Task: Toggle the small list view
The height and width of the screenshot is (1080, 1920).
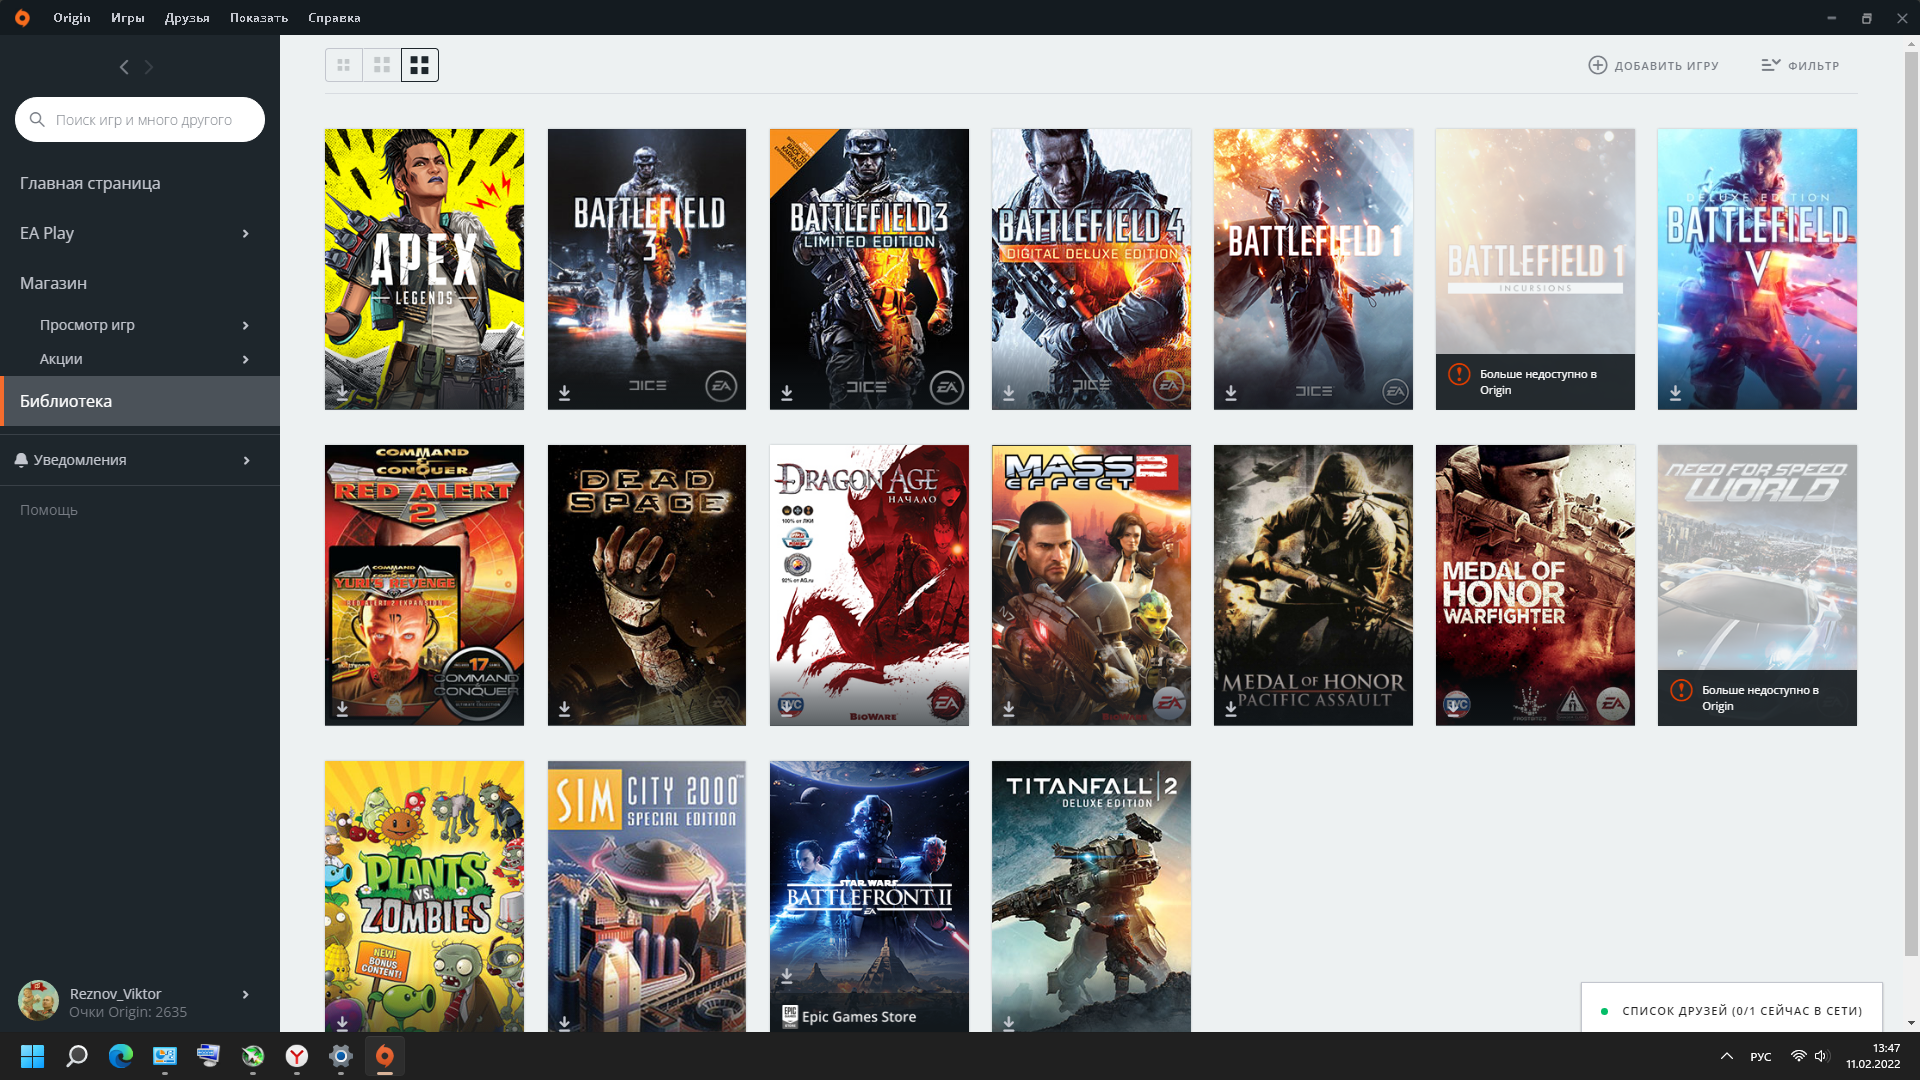Action: [x=343, y=64]
